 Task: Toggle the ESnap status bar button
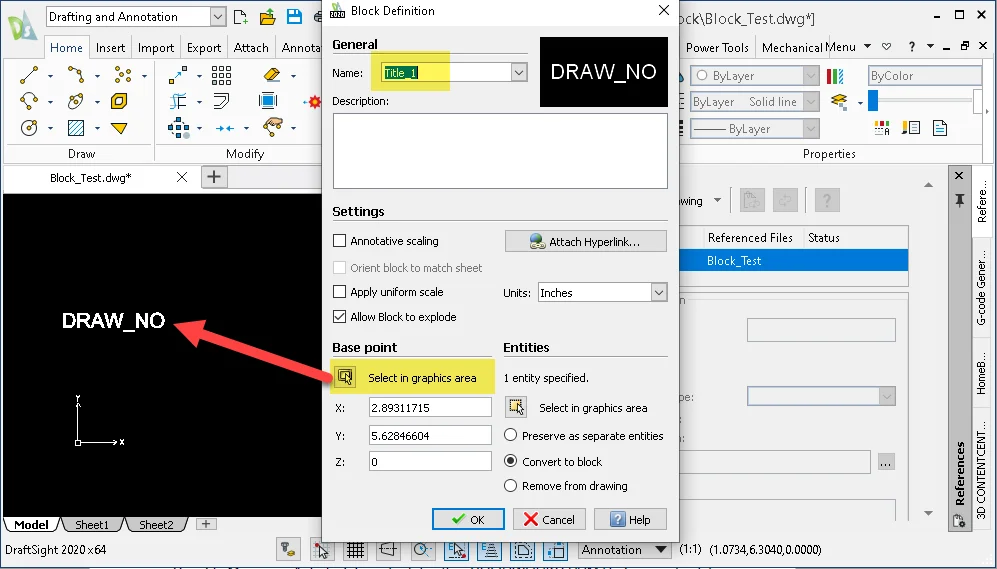(x=457, y=550)
